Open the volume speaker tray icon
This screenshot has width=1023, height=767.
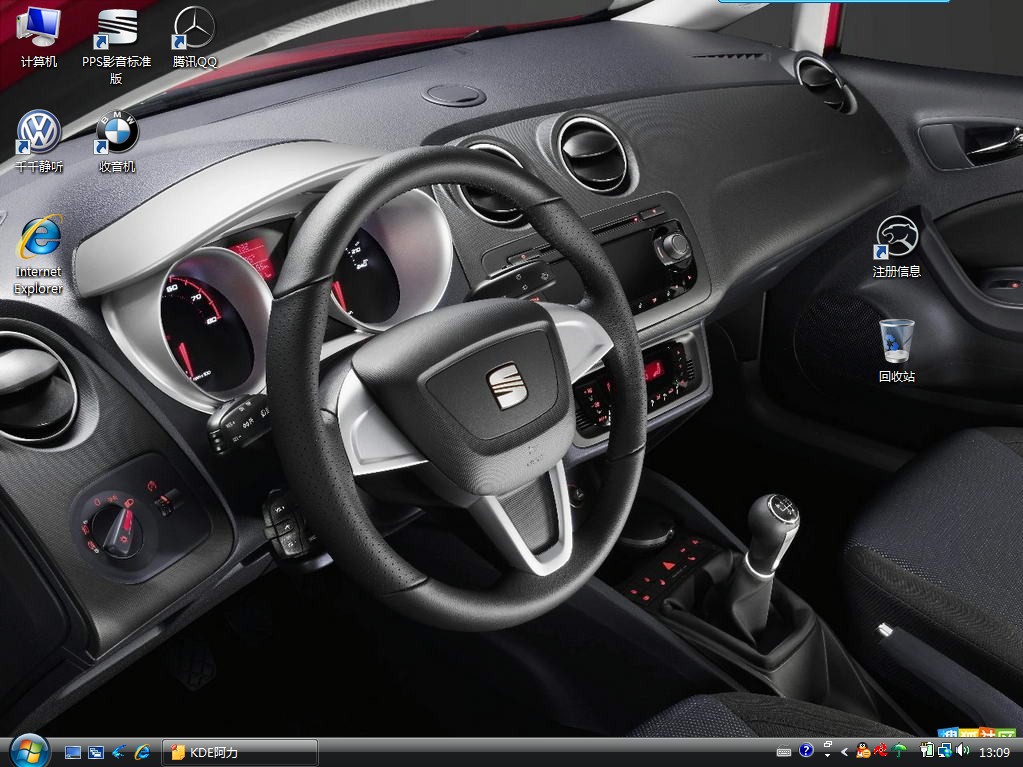click(962, 751)
